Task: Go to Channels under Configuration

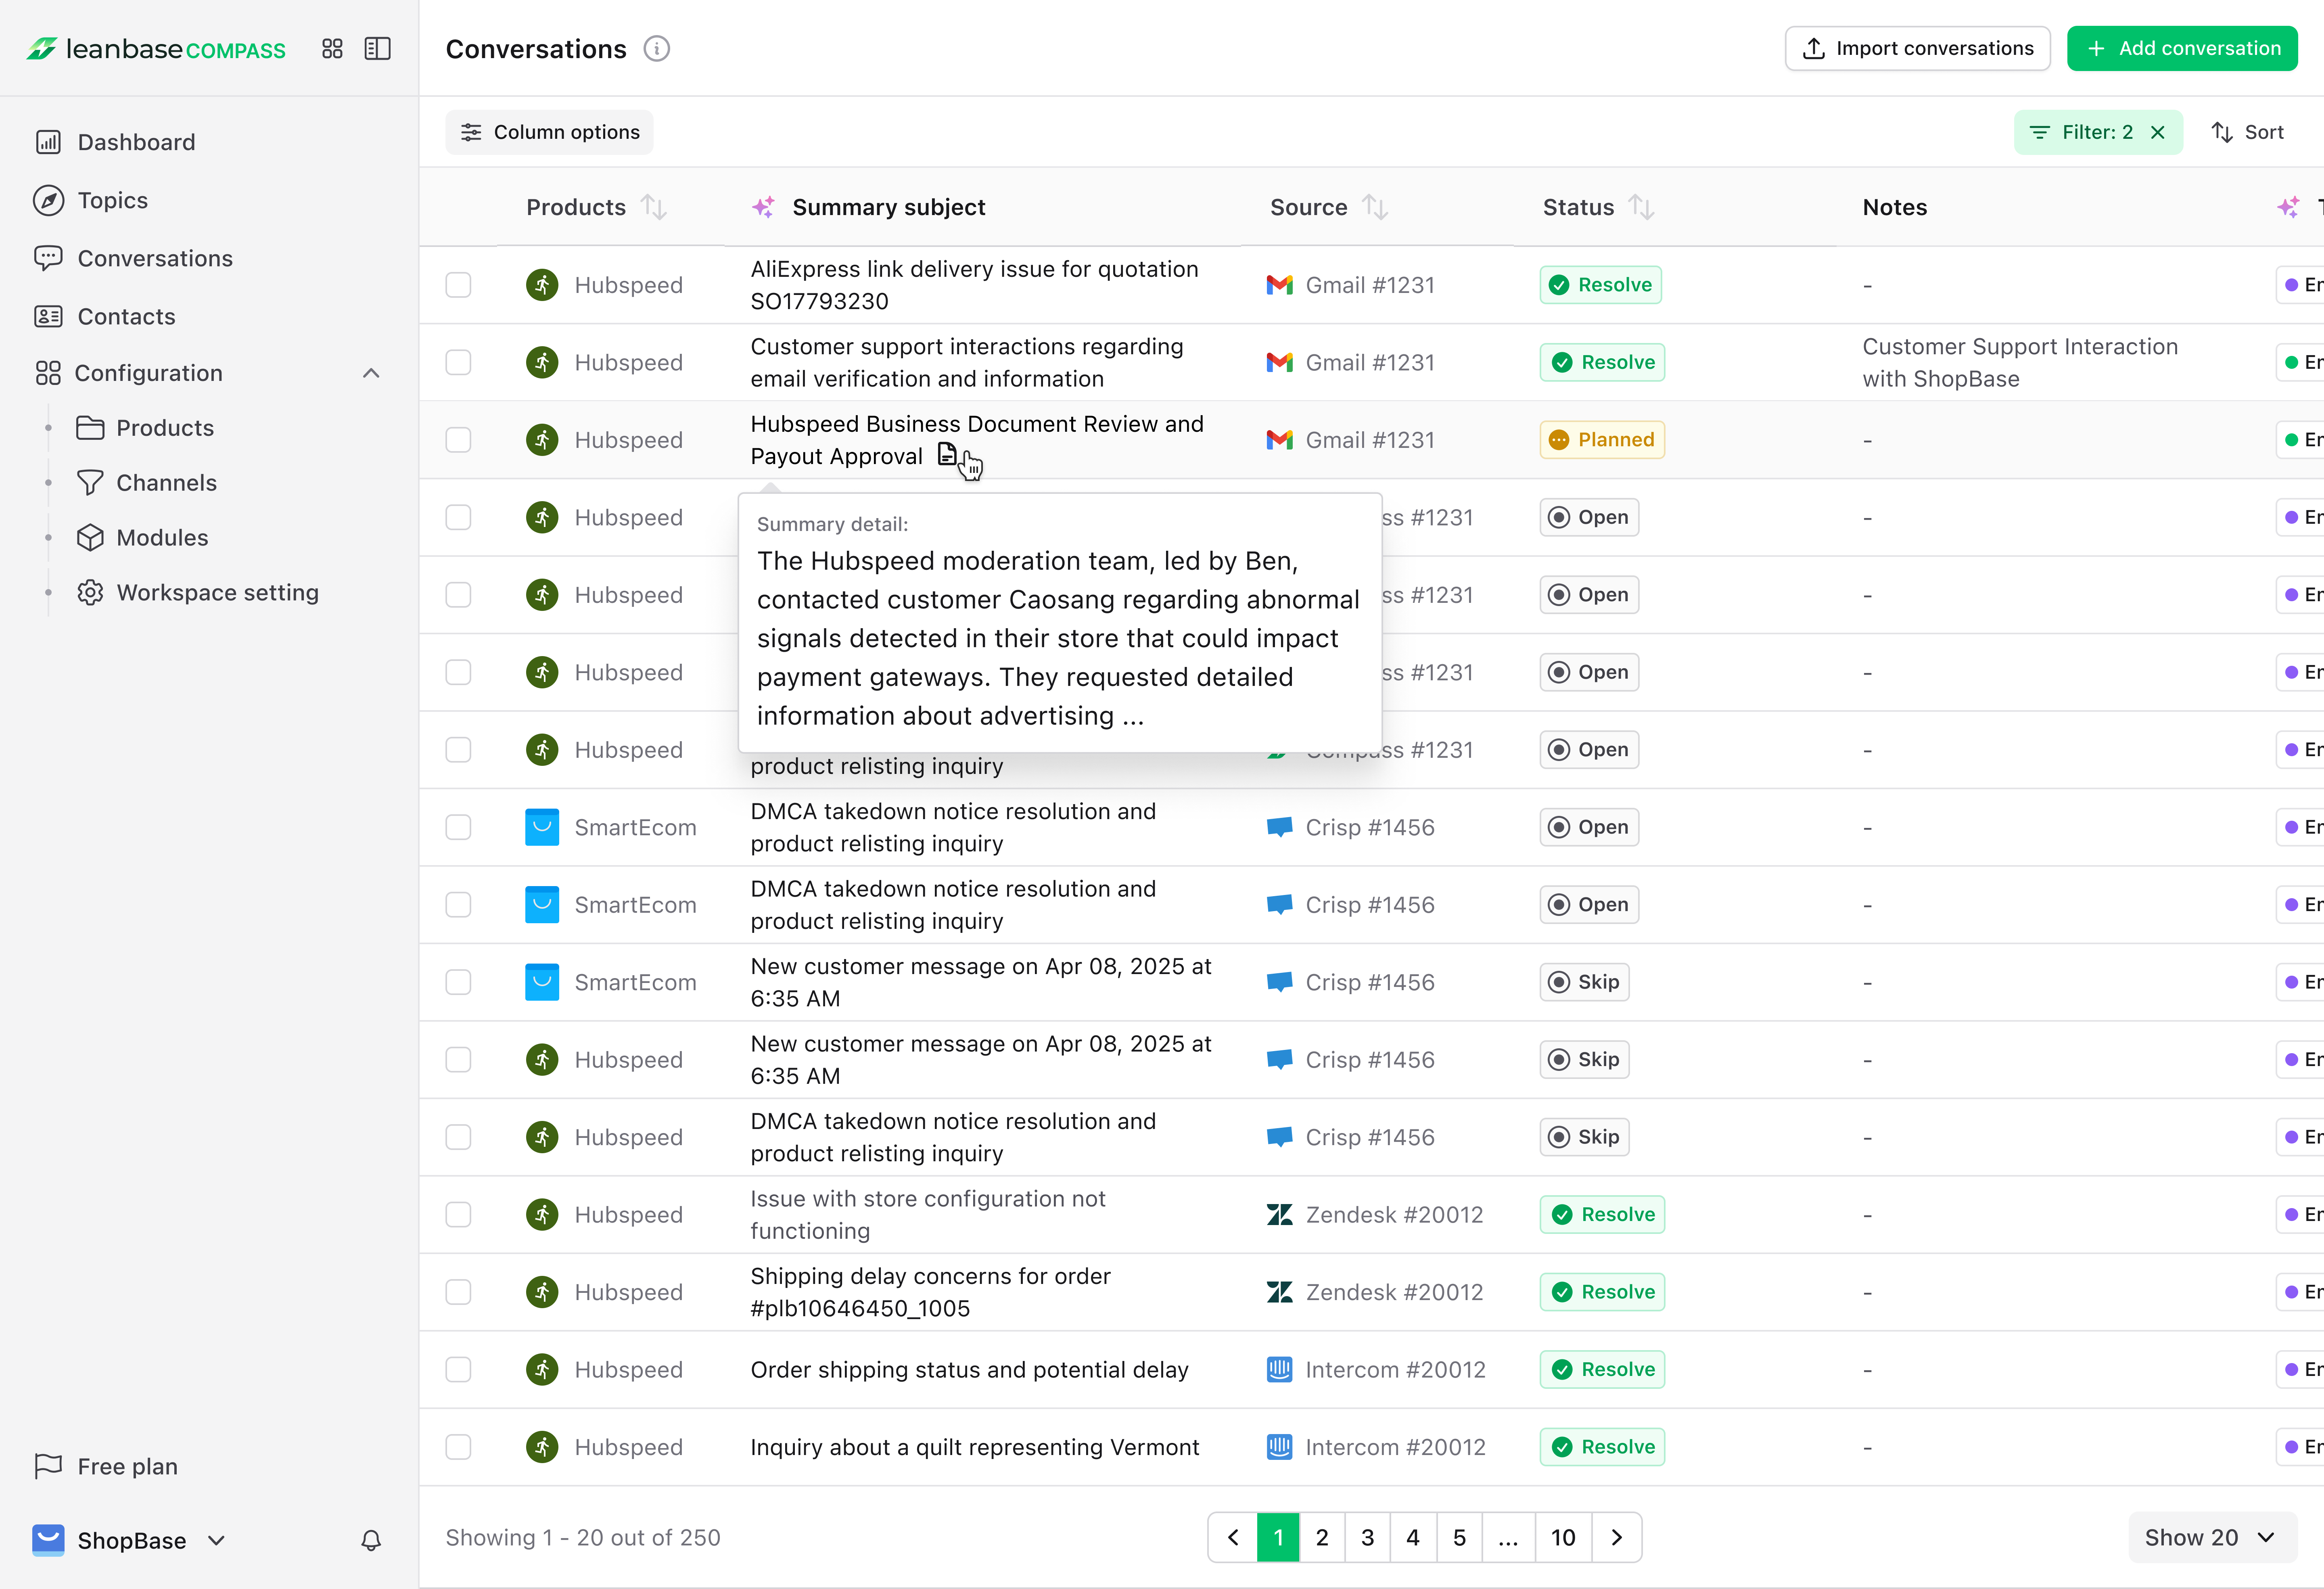Action: pos(166,483)
